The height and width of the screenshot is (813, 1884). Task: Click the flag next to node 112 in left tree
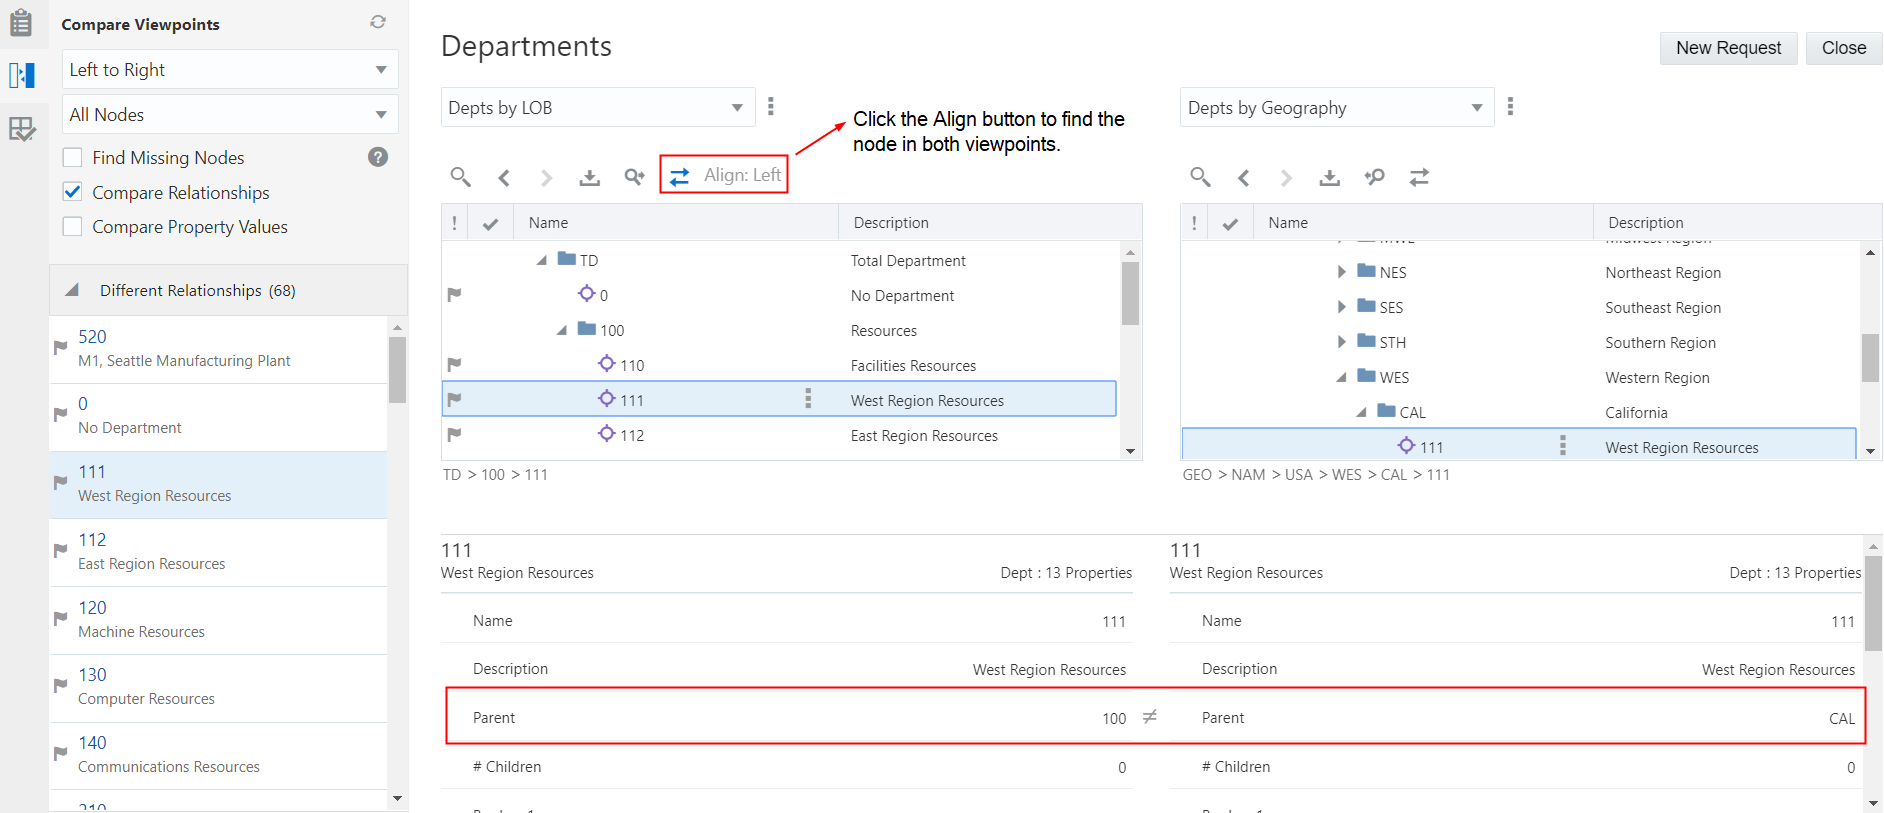(454, 435)
